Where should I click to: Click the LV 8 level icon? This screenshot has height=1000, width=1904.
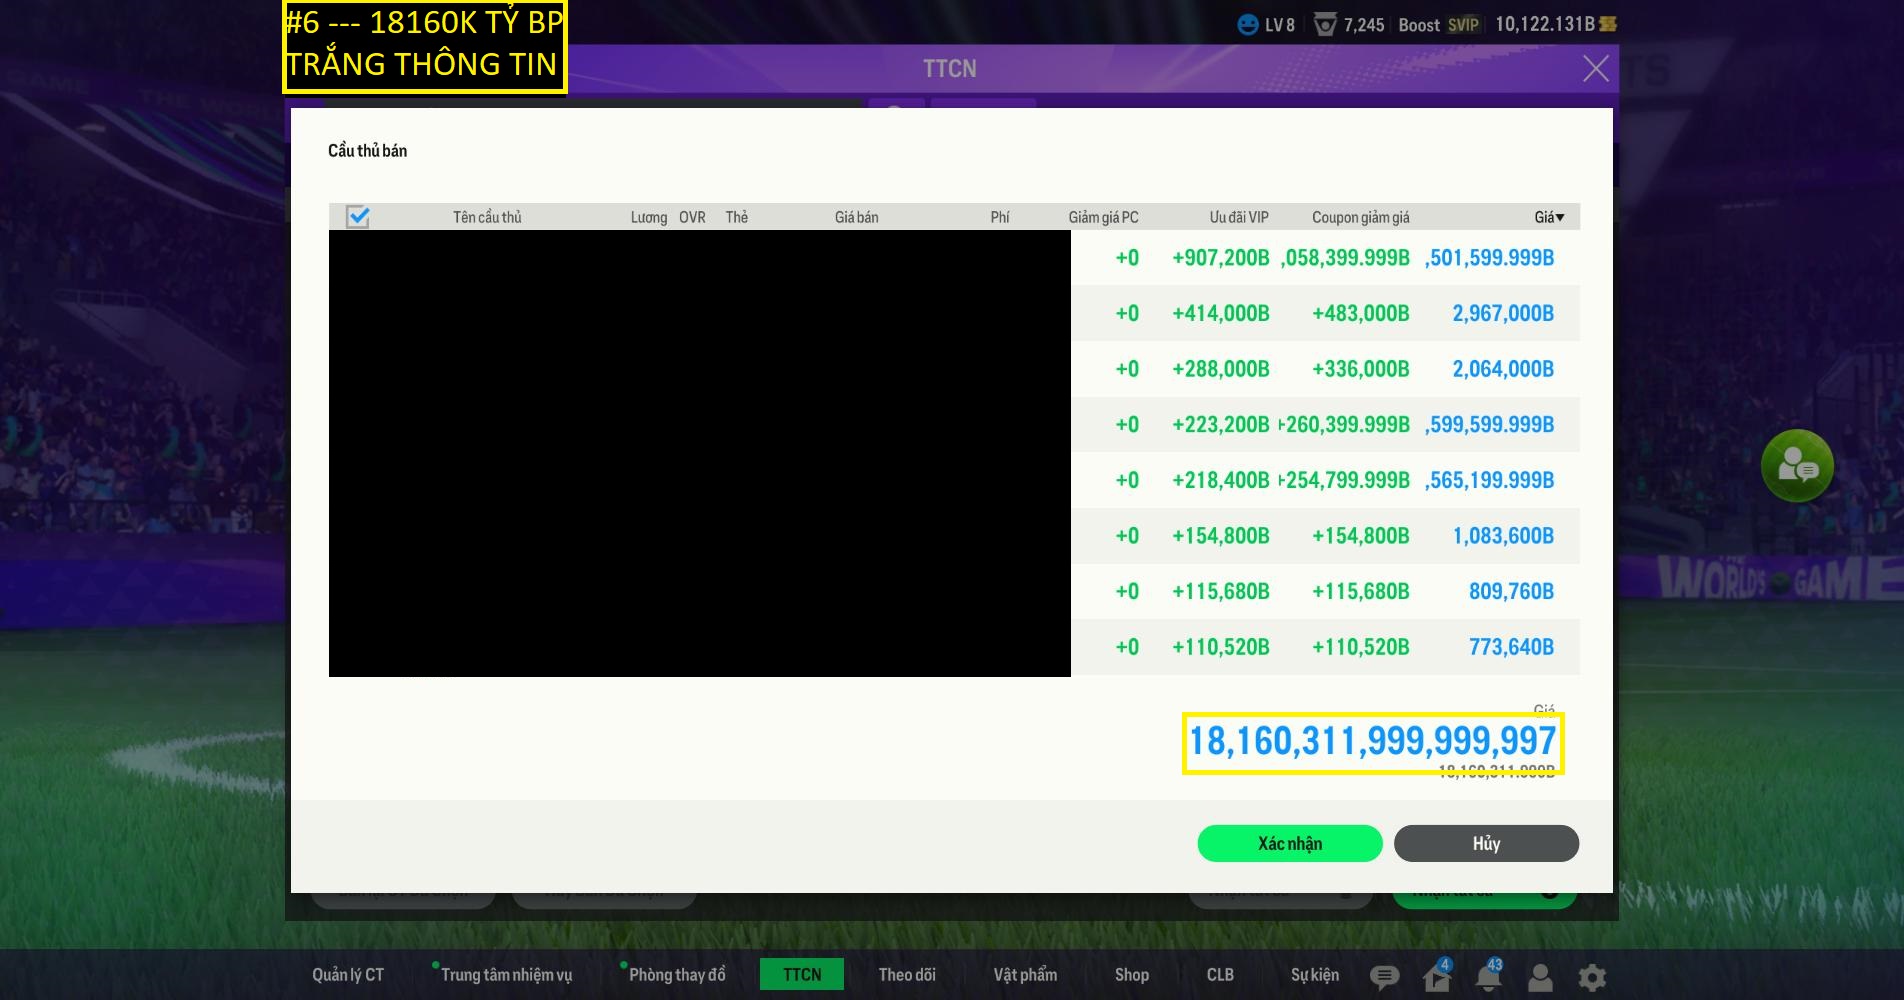1248,25
